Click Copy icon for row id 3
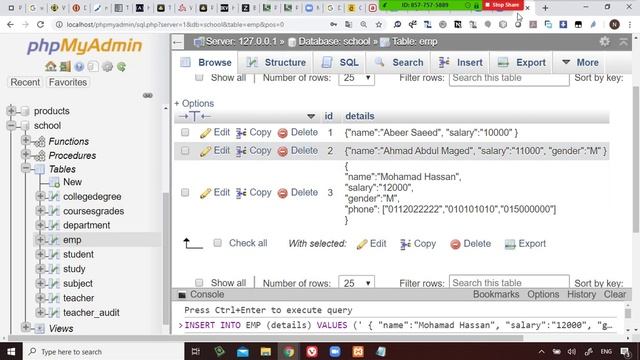The image size is (640, 360). coord(241,193)
